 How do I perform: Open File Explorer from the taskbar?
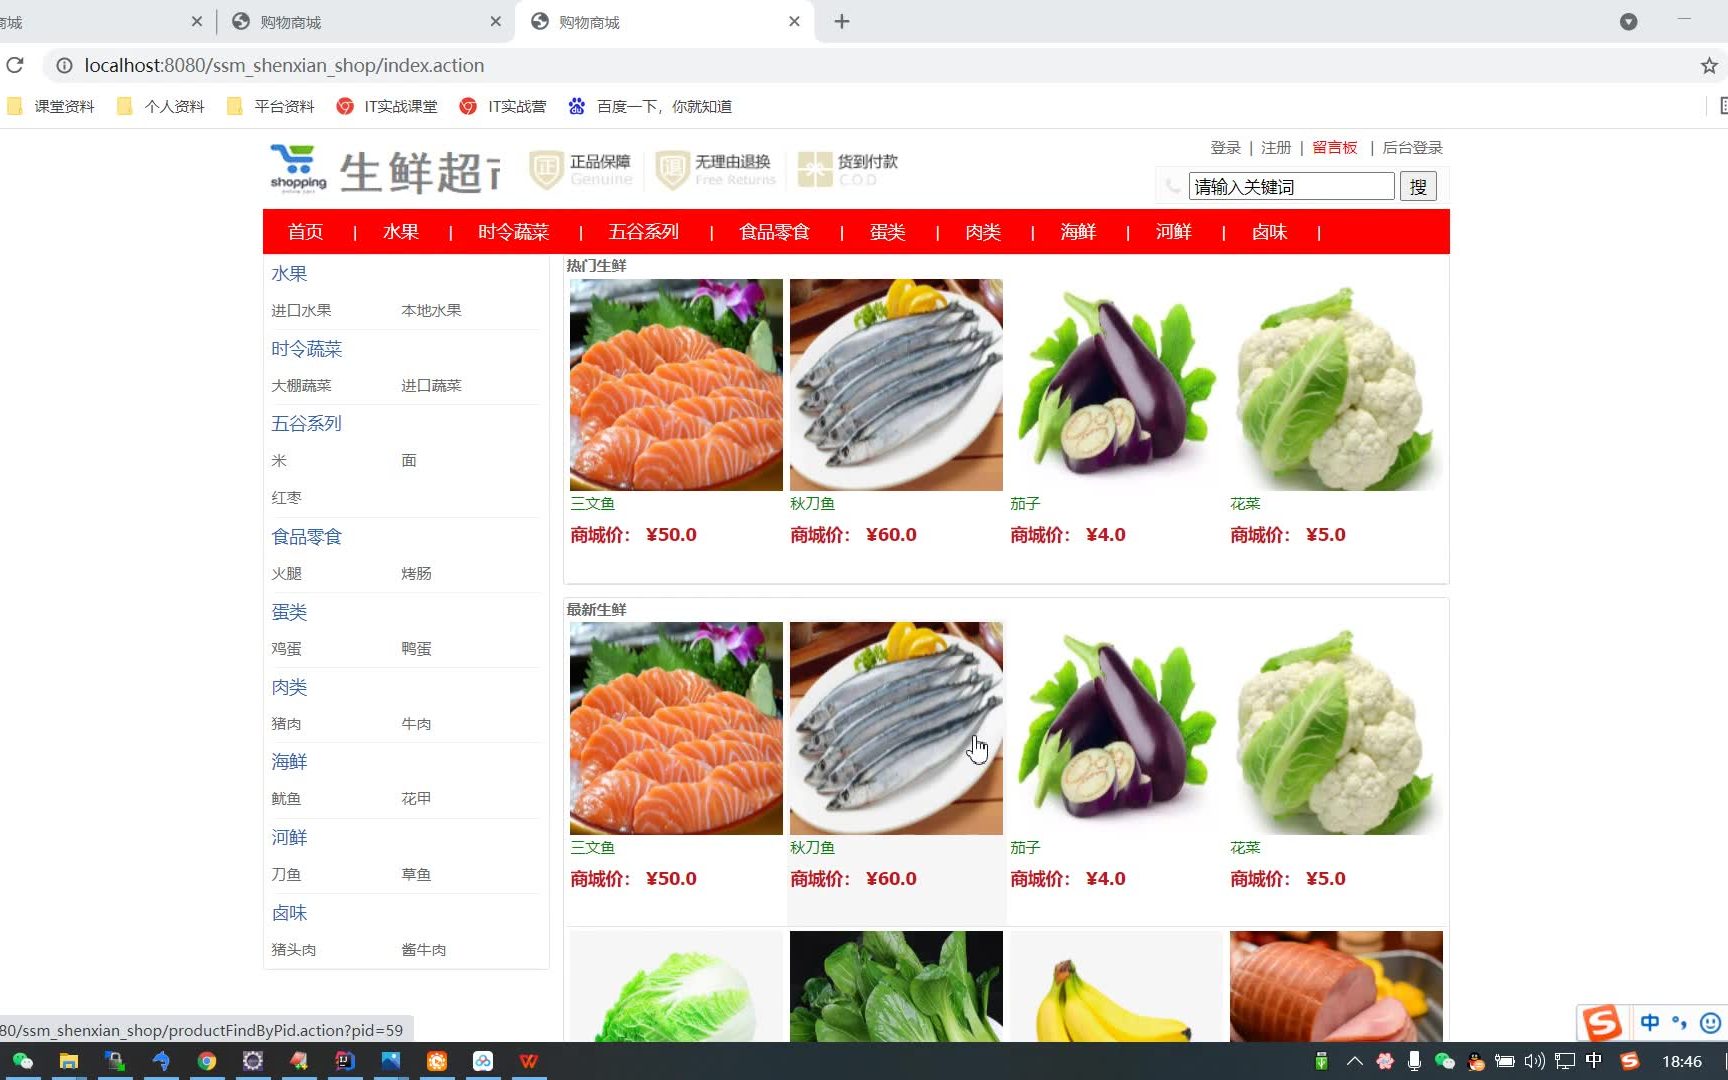pos(69,1061)
